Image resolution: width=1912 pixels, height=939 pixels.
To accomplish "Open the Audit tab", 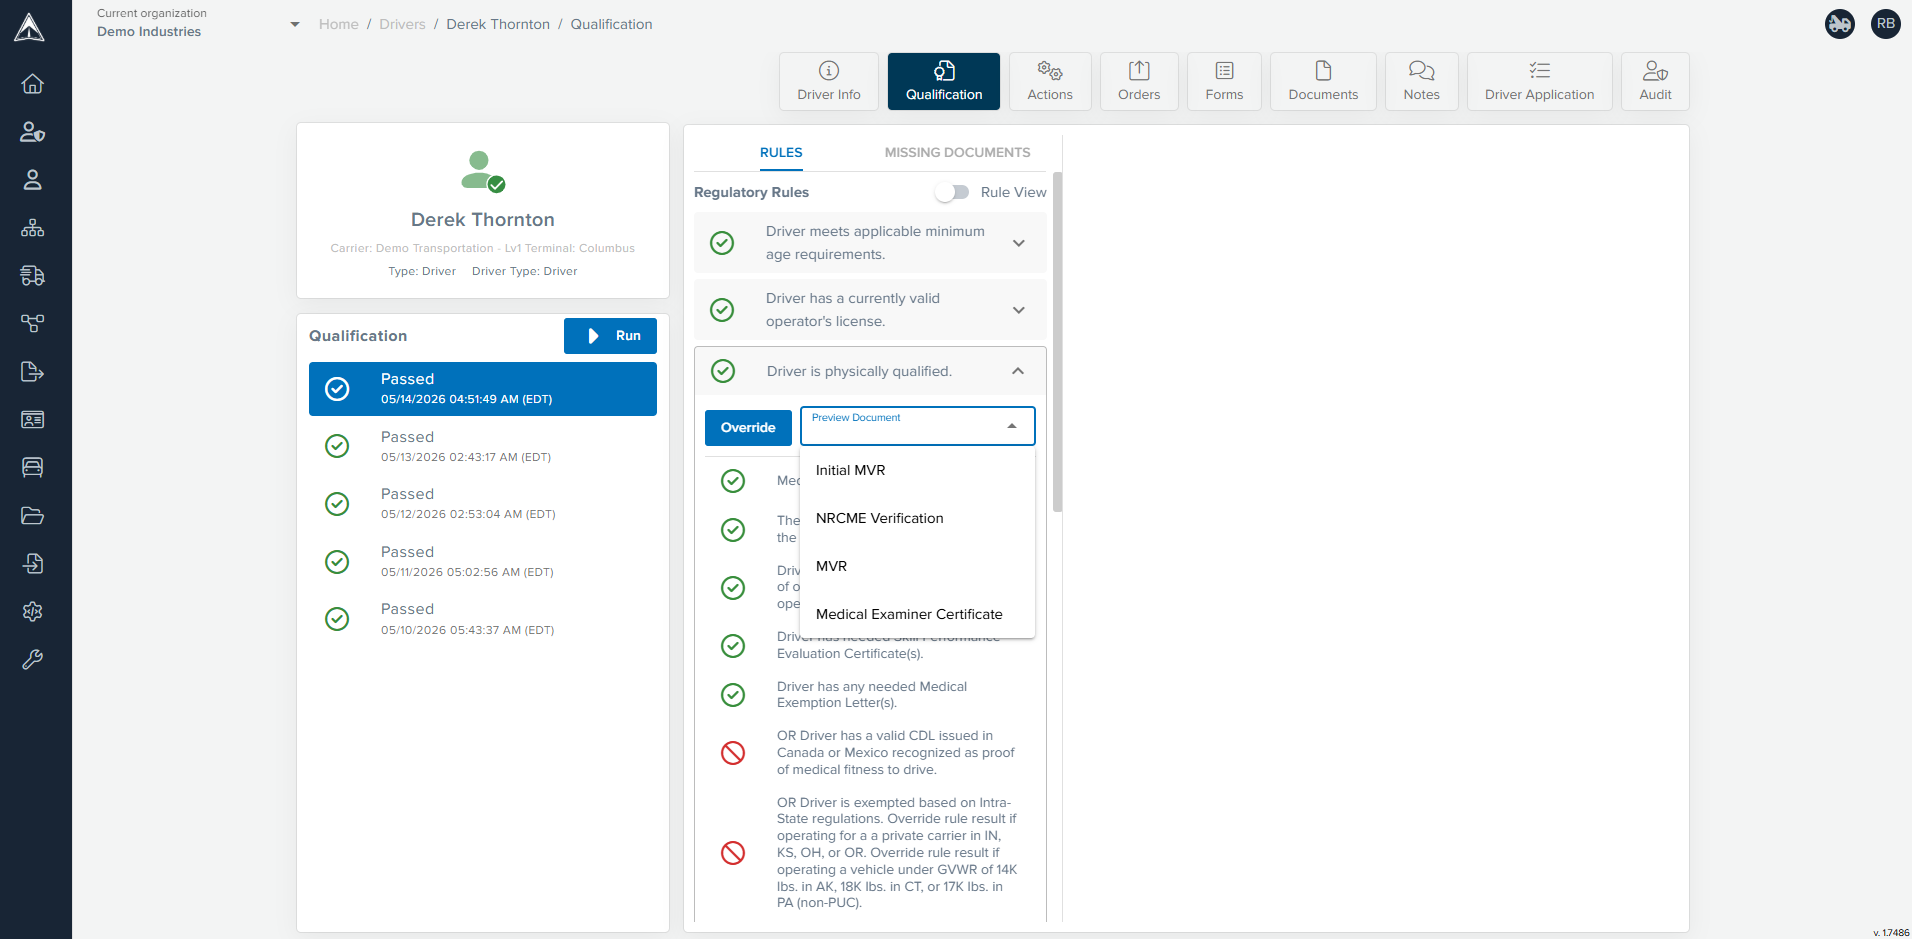I will 1655,81.
